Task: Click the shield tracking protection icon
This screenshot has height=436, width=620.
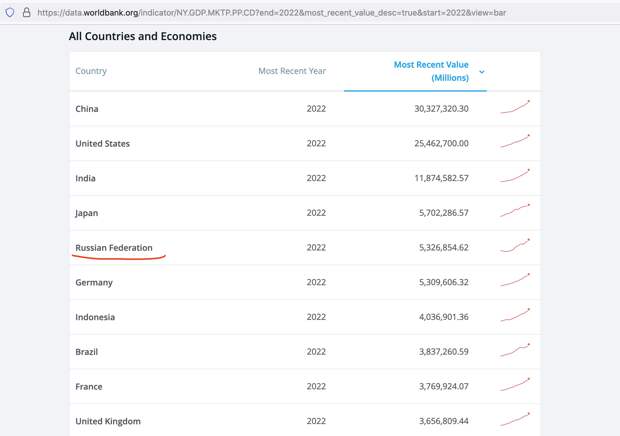Action: tap(10, 13)
